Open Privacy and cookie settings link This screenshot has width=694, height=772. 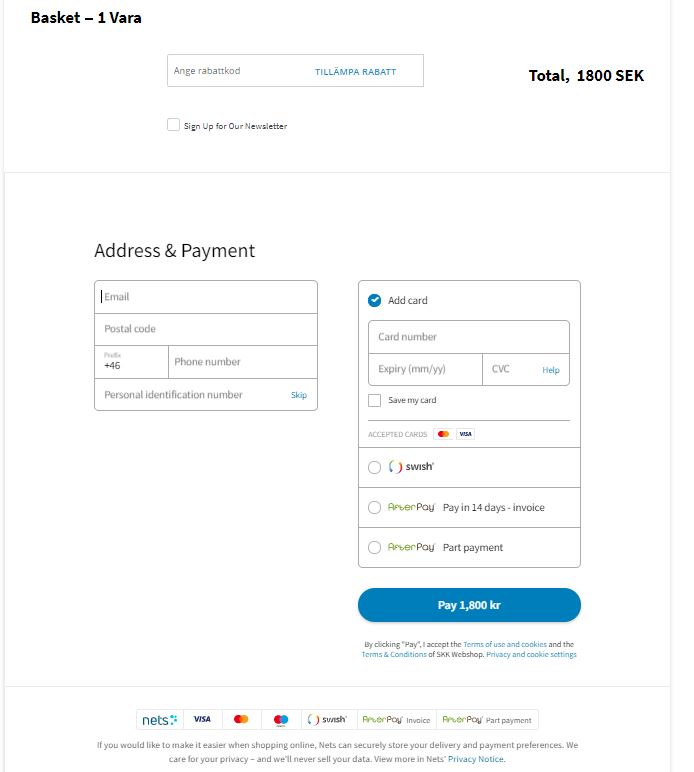pyautogui.click(x=531, y=654)
